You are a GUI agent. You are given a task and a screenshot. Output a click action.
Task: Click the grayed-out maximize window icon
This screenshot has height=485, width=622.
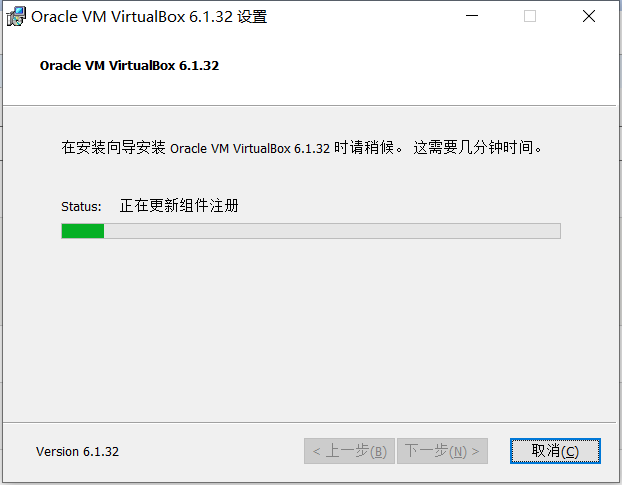click(x=530, y=16)
